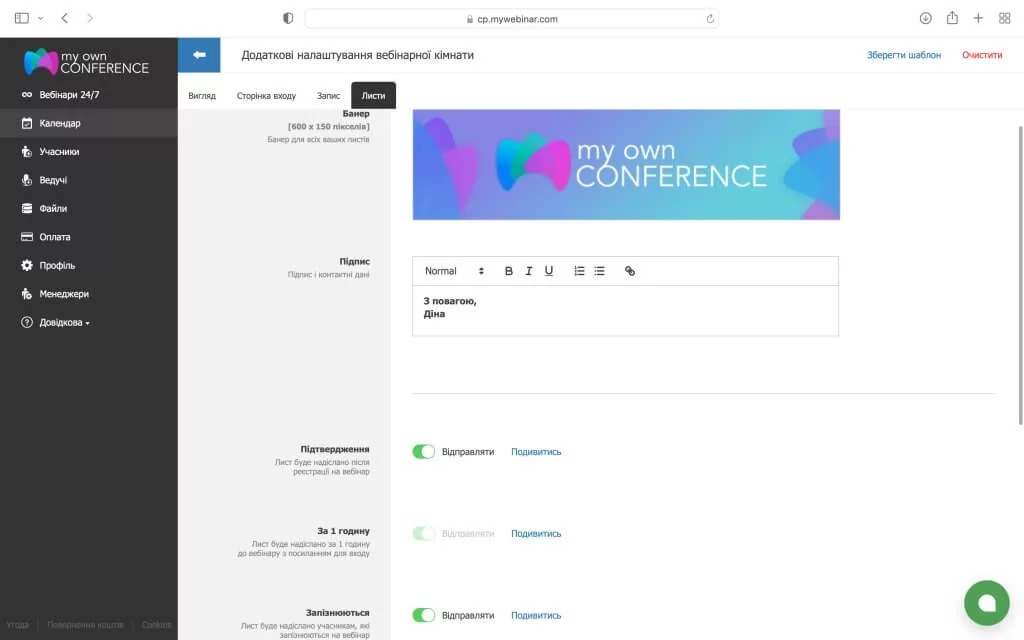
Task: Open the Normal text style dropdown
Action: (x=454, y=271)
